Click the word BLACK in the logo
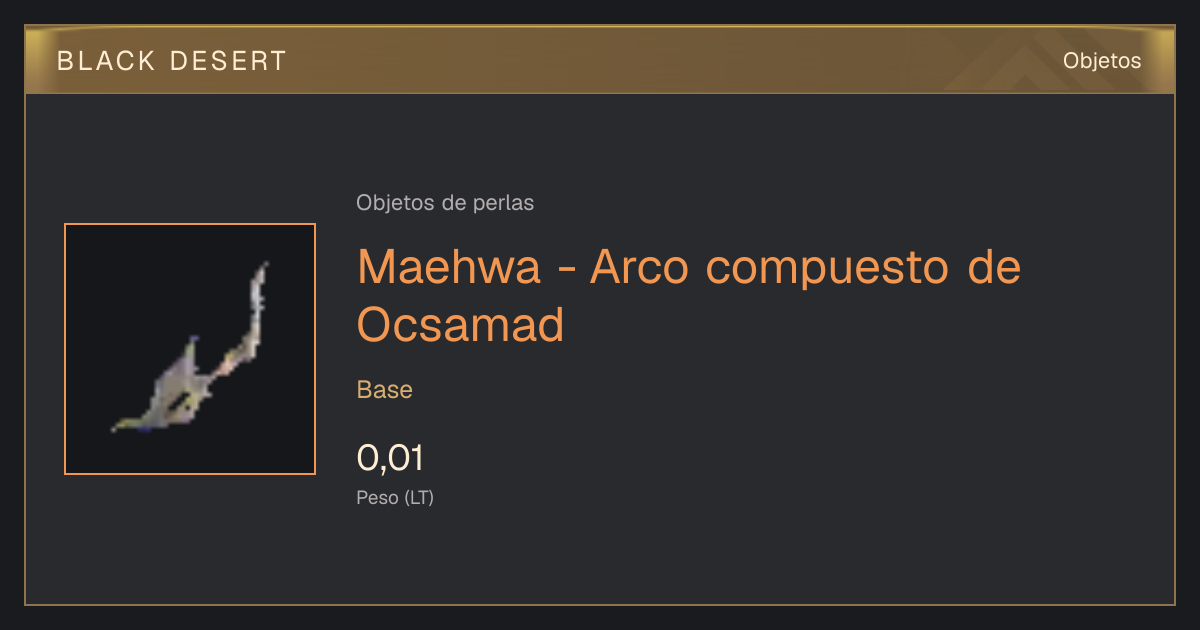The width and height of the screenshot is (1200, 630). pos(106,61)
